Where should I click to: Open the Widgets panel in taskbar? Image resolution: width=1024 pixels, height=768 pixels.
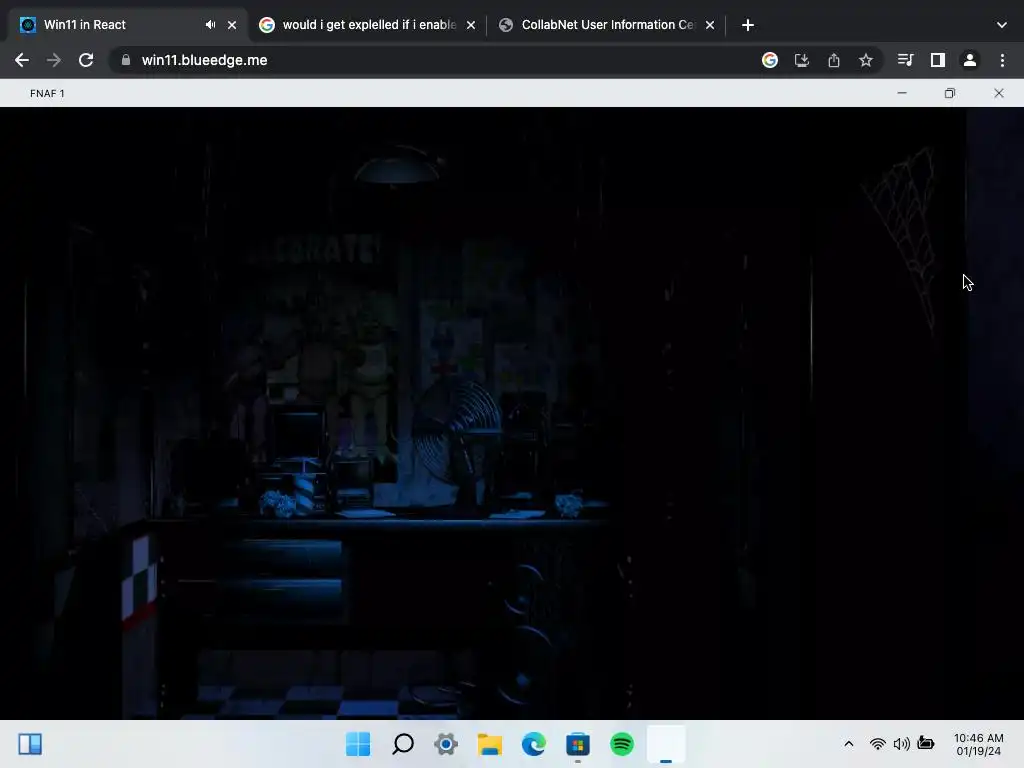click(30, 744)
